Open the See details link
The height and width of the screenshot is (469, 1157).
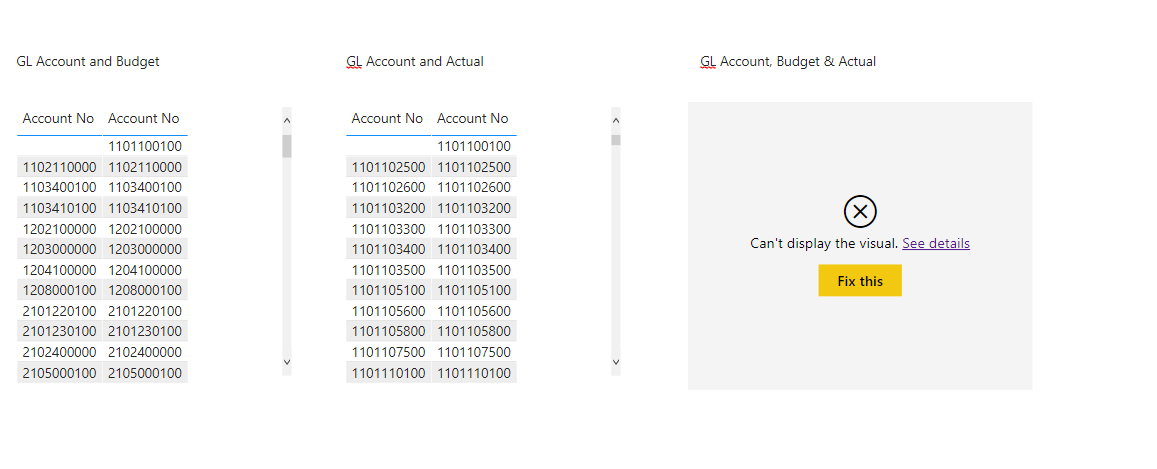936,243
